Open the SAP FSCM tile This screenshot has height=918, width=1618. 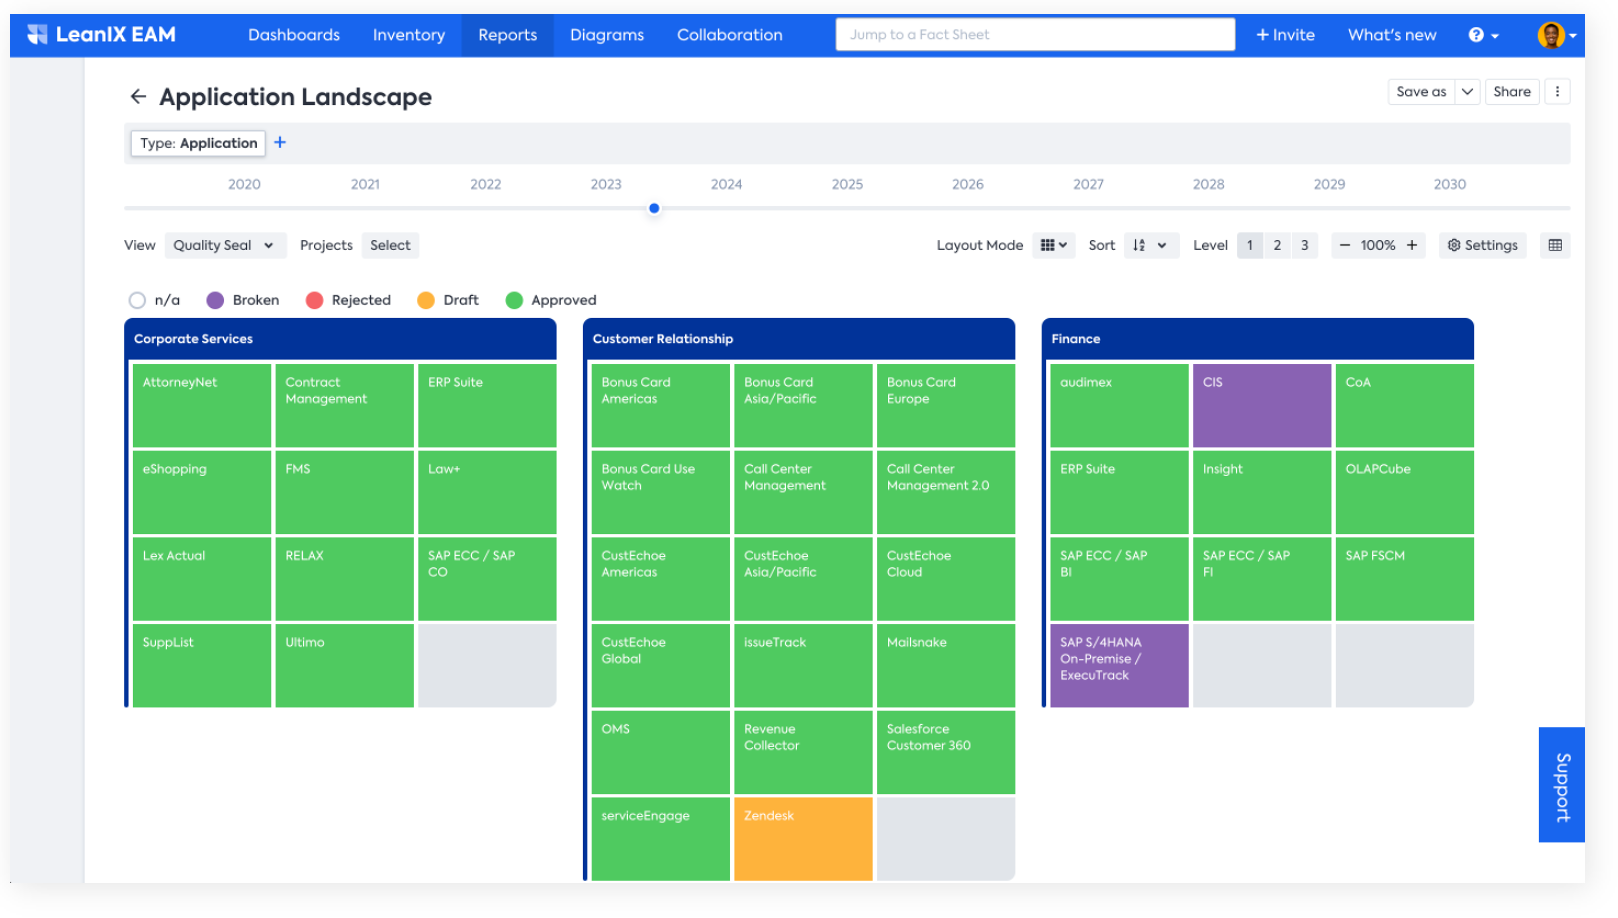[1405, 579]
